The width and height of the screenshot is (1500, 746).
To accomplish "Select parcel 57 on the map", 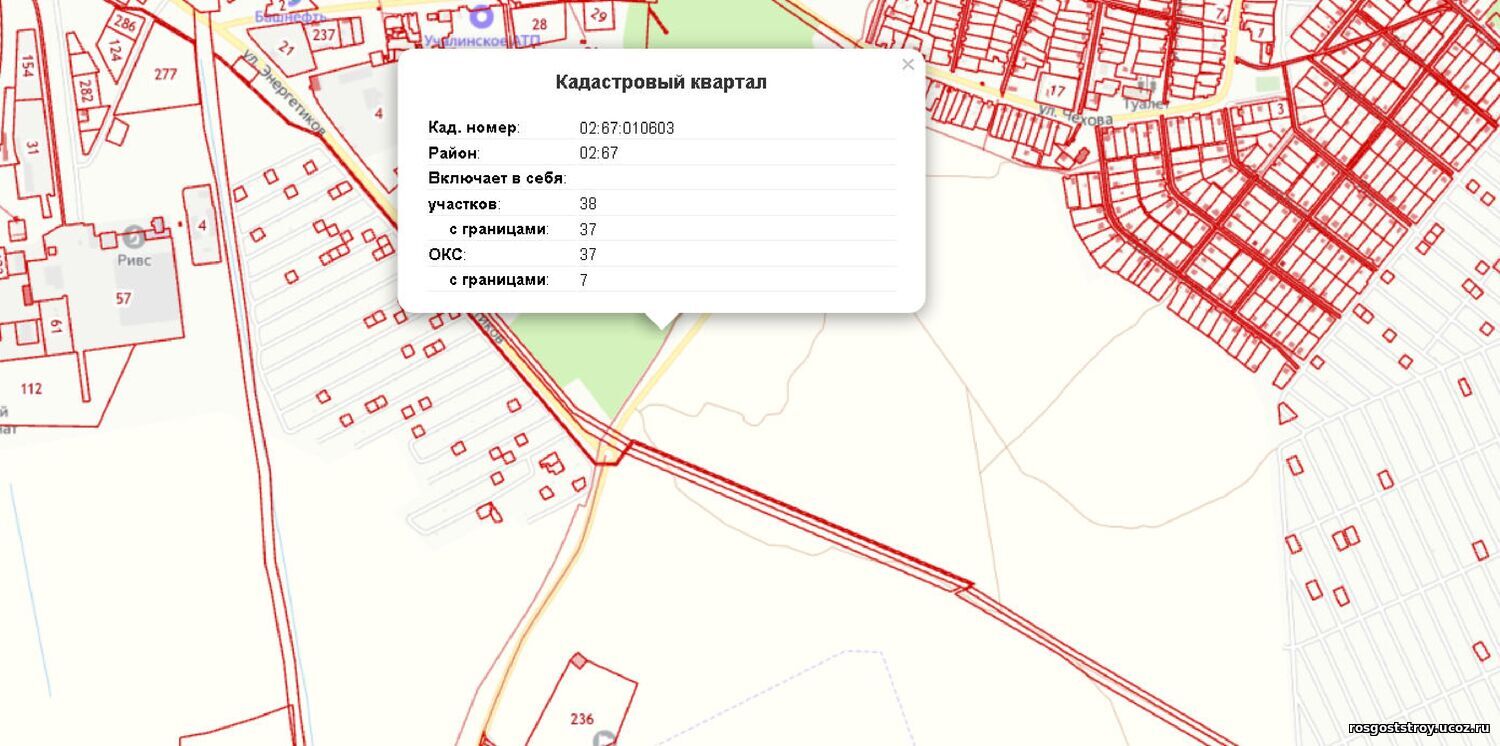I will 123,298.
